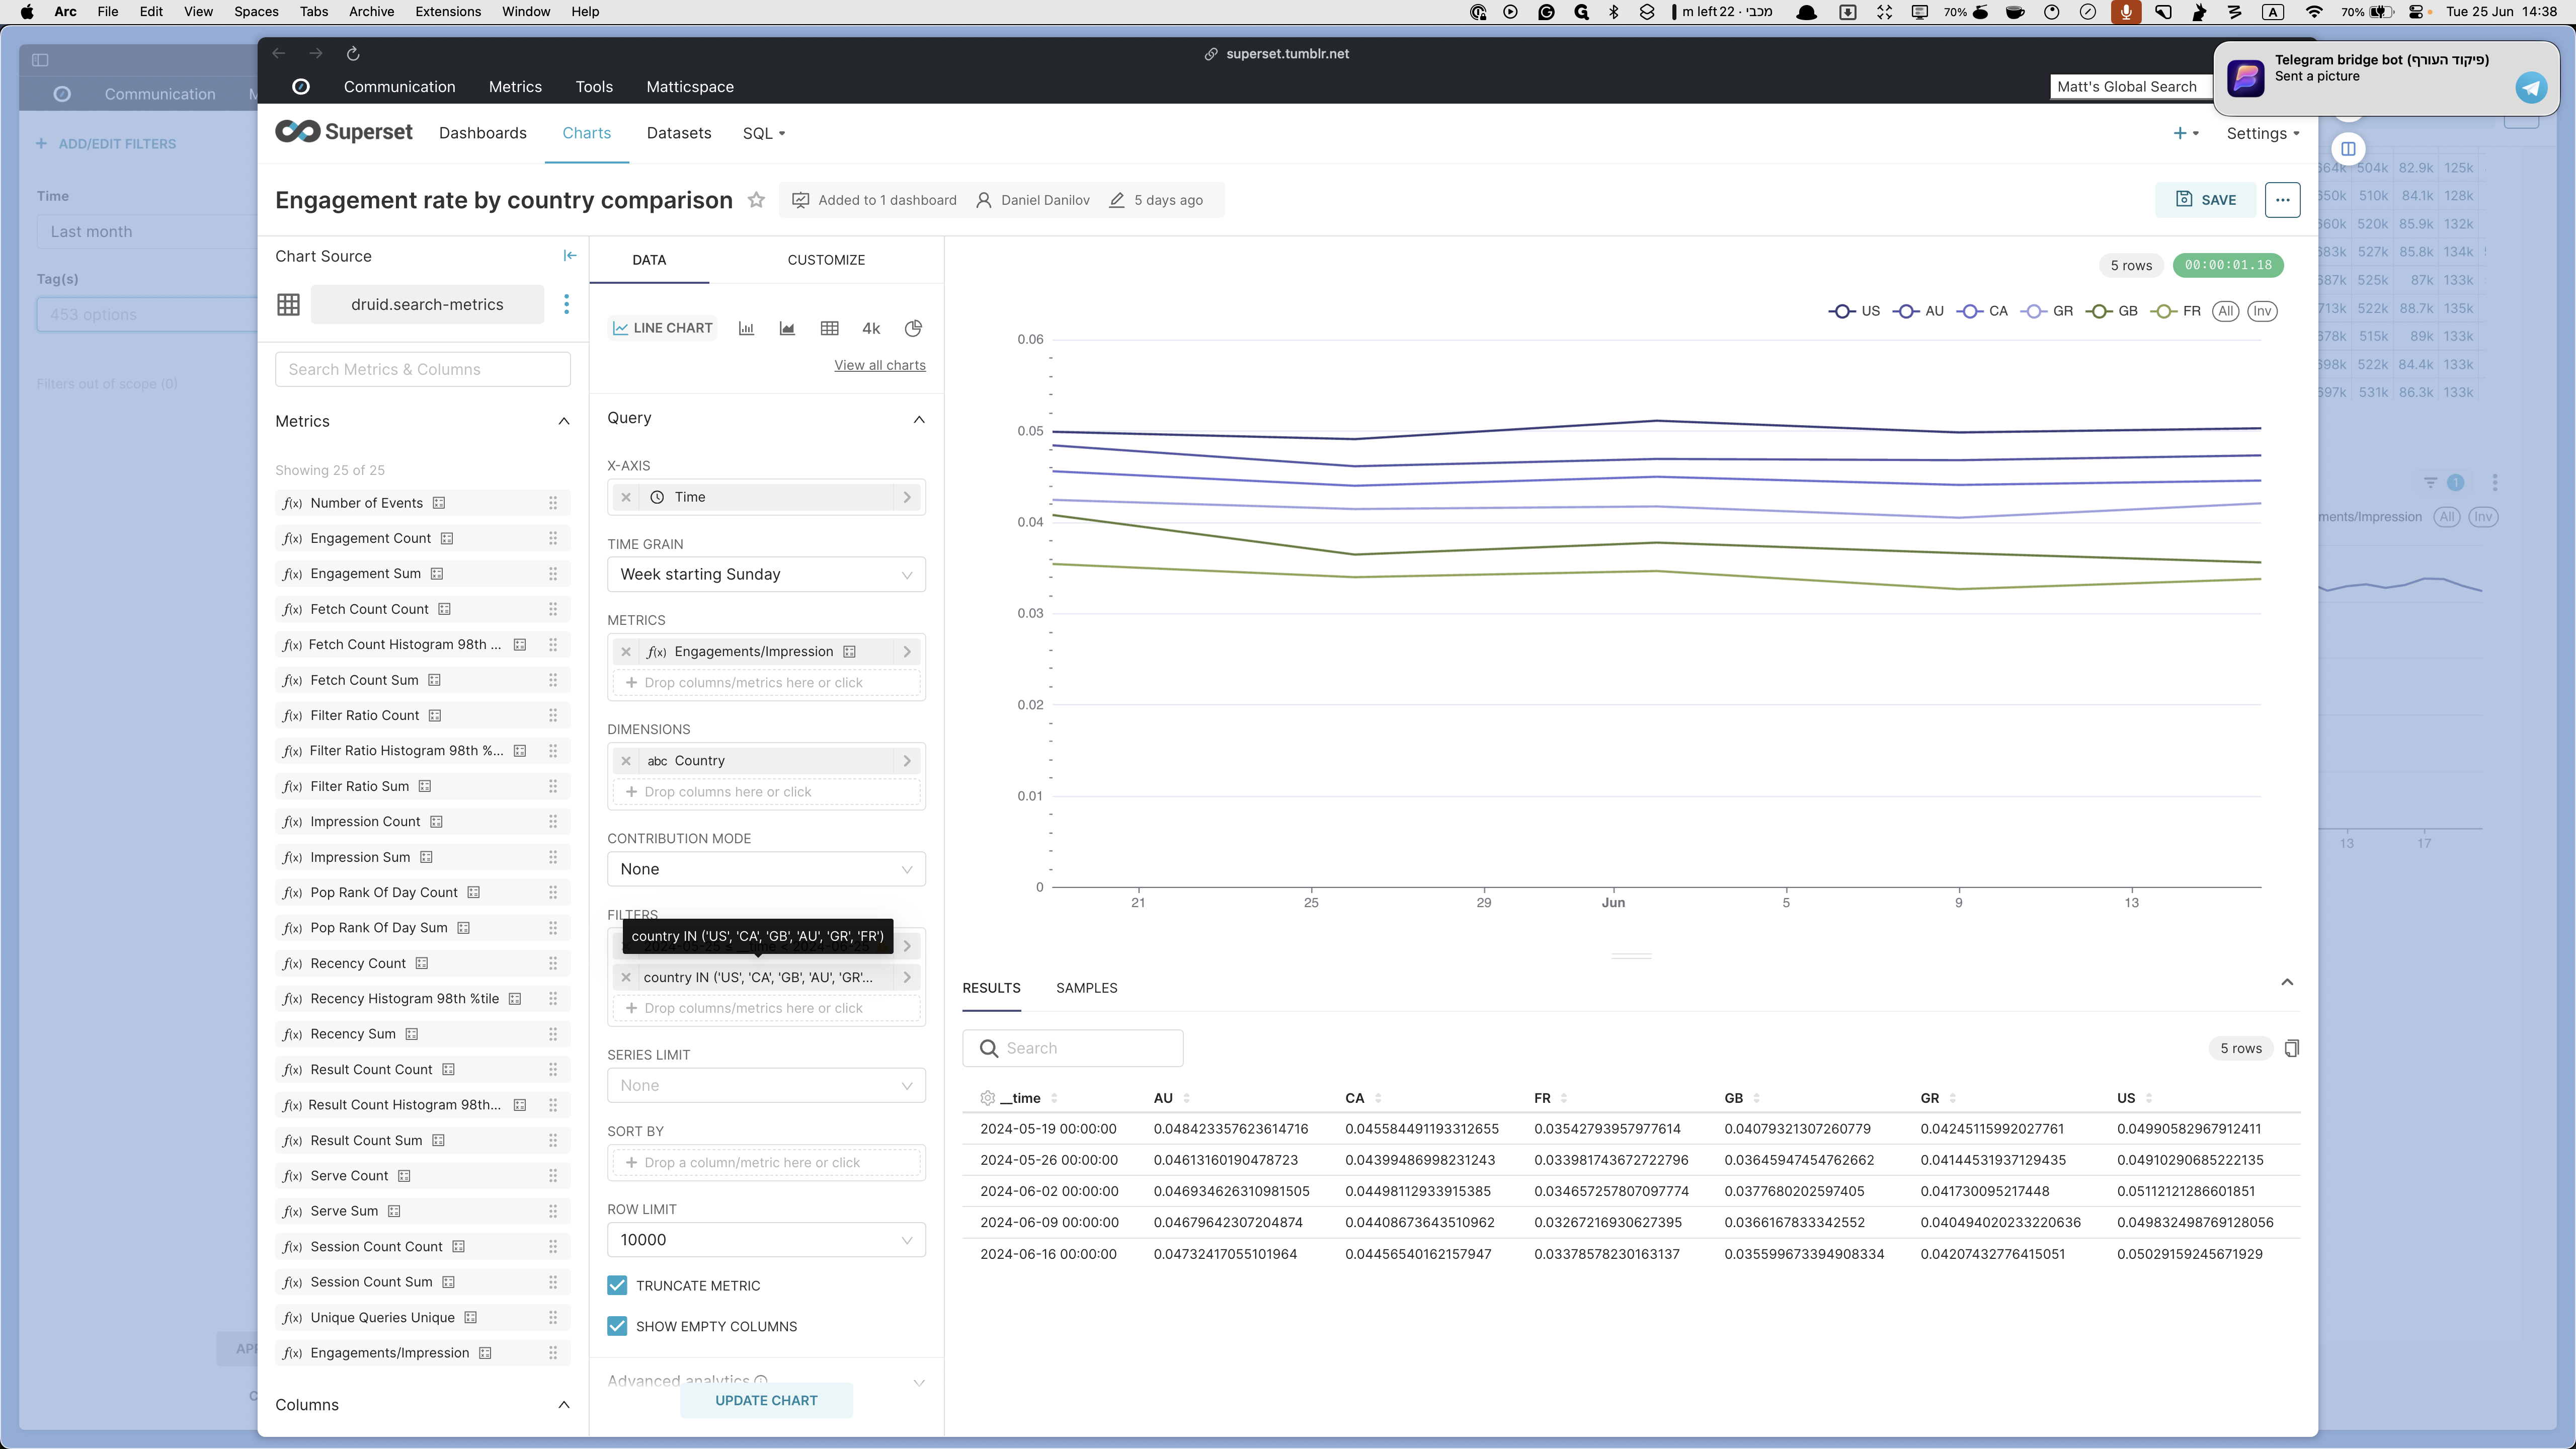Image resolution: width=2576 pixels, height=1449 pixels.
Task: Remove the Country dimension
Action: click(626, 761)
